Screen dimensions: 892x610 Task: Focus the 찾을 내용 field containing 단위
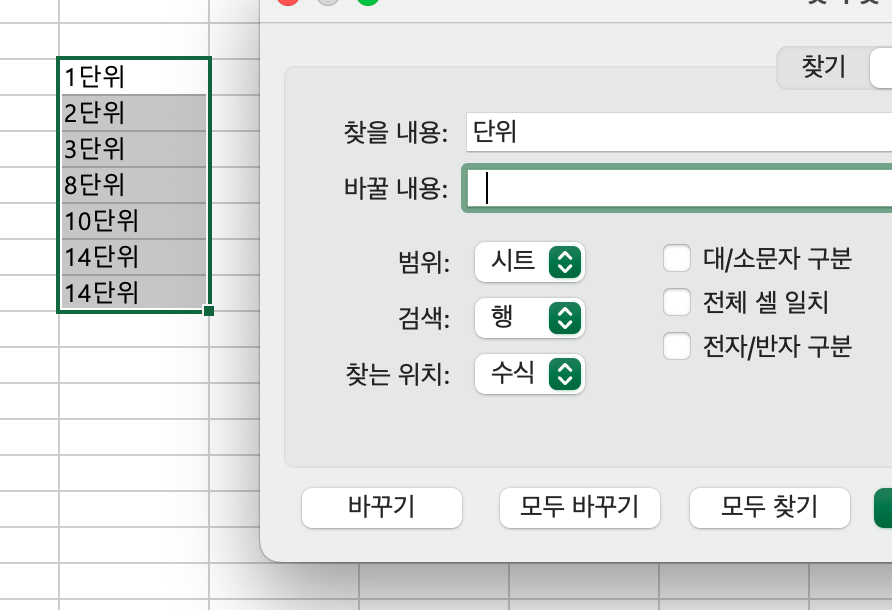click(x=679, y=132)
